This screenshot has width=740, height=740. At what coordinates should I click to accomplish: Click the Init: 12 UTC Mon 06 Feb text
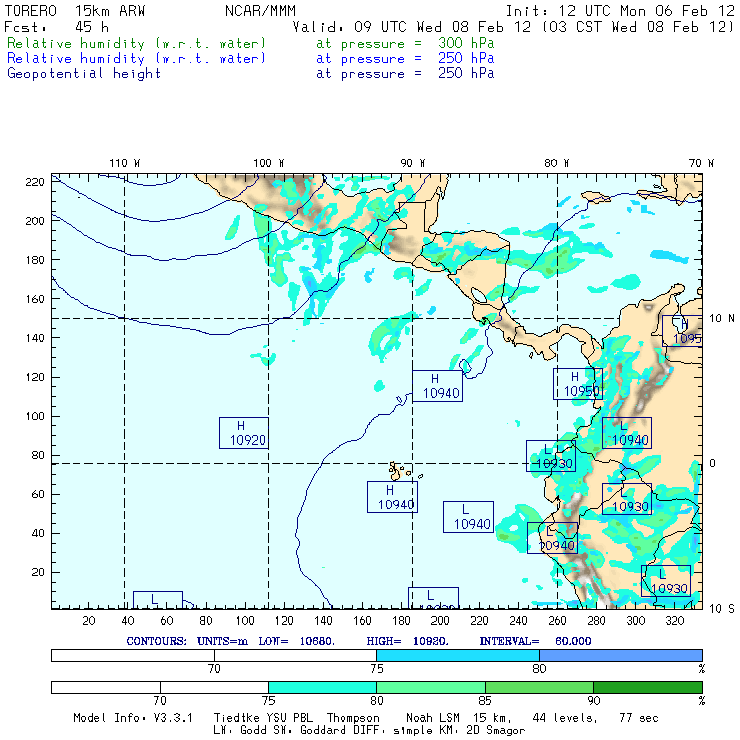point(620,11)
